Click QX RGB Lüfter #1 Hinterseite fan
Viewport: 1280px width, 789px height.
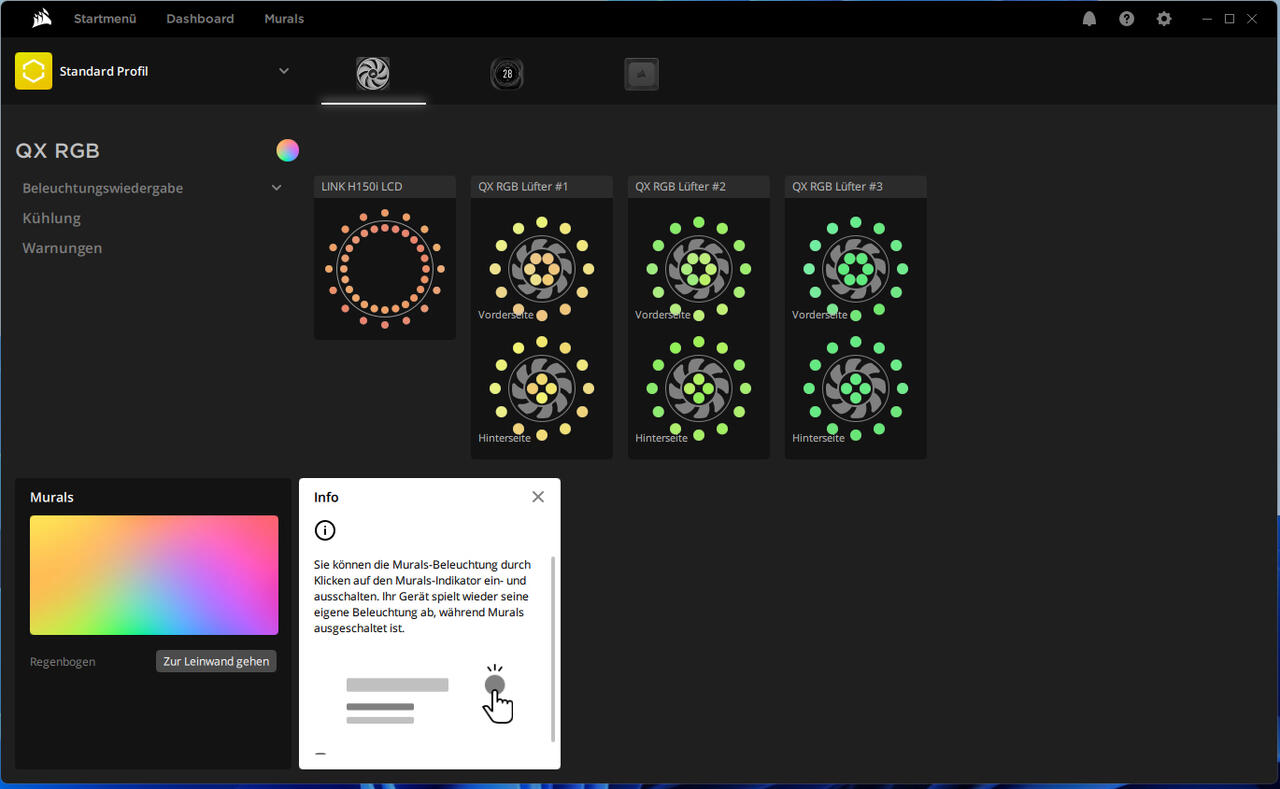pyautogui.click(x=542, y=388)
